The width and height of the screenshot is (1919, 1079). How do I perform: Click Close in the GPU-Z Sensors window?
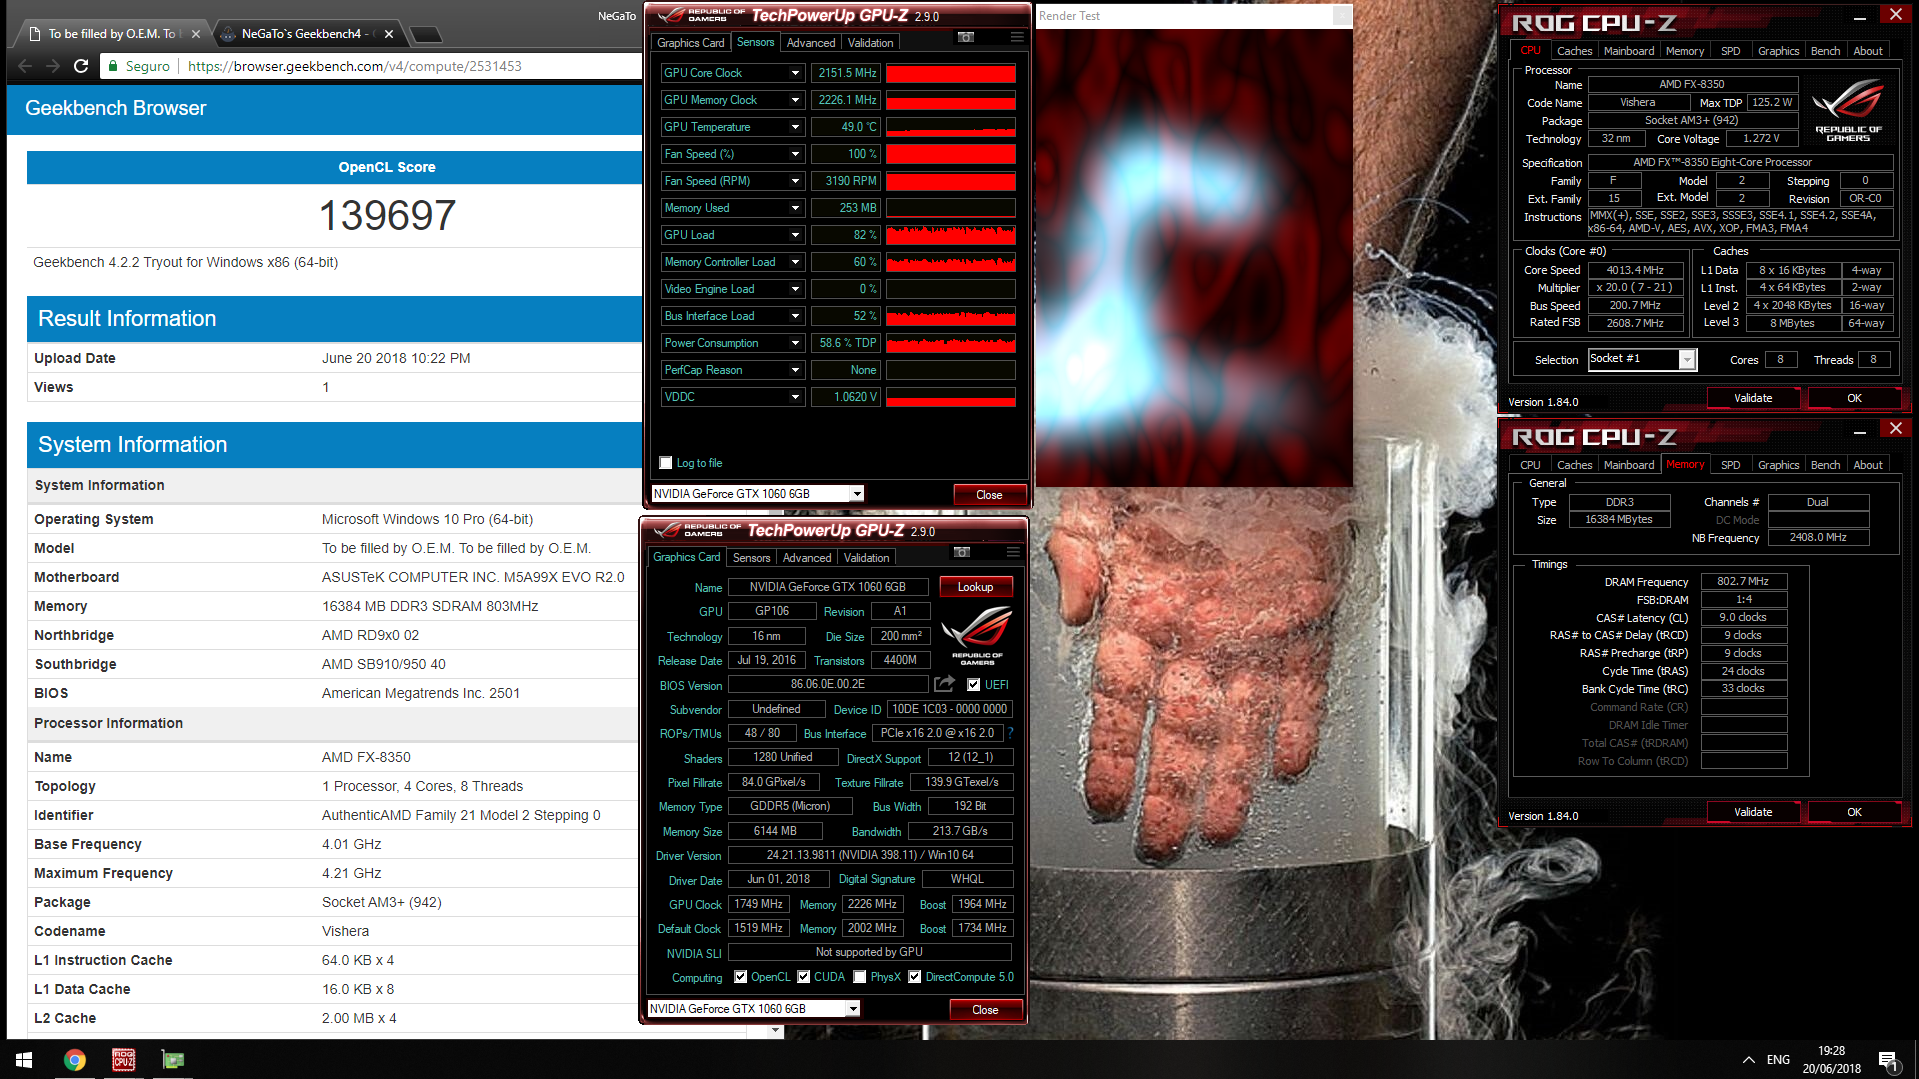click(989, 495)
